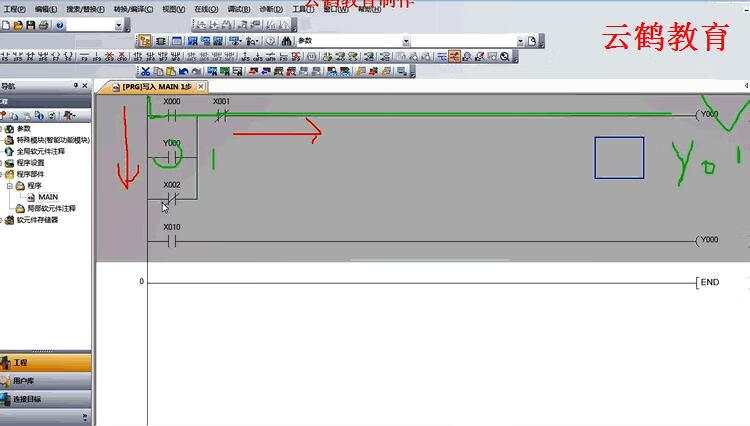Insert normally closed contact with F6 icon
Screen dimensions: 750x426
pyautogui.click(x=31, y=57)
